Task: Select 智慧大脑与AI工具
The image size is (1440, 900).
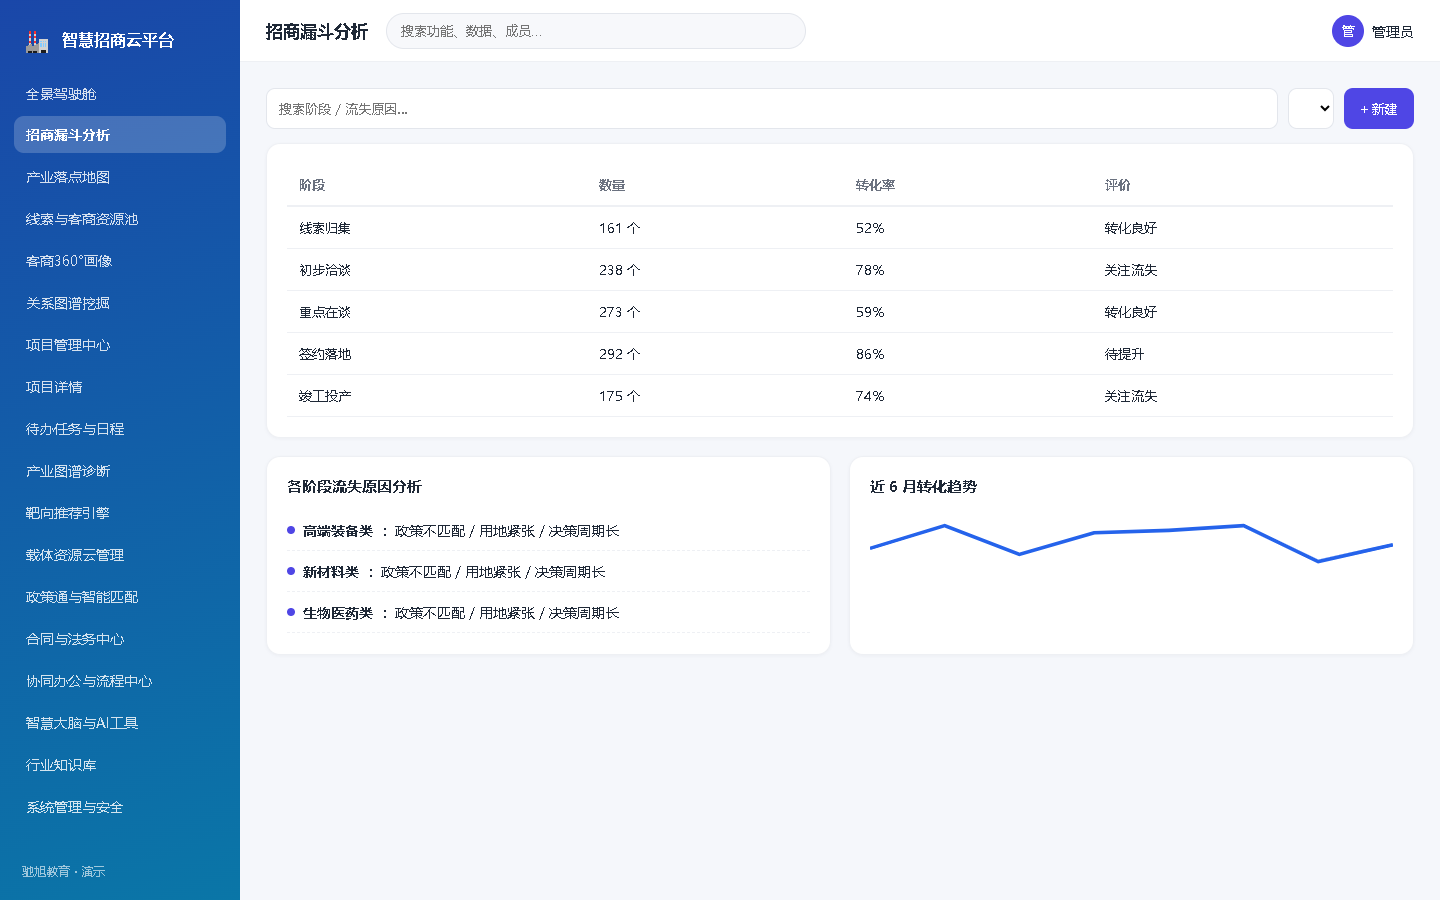Action: click(x=120, y=723)
